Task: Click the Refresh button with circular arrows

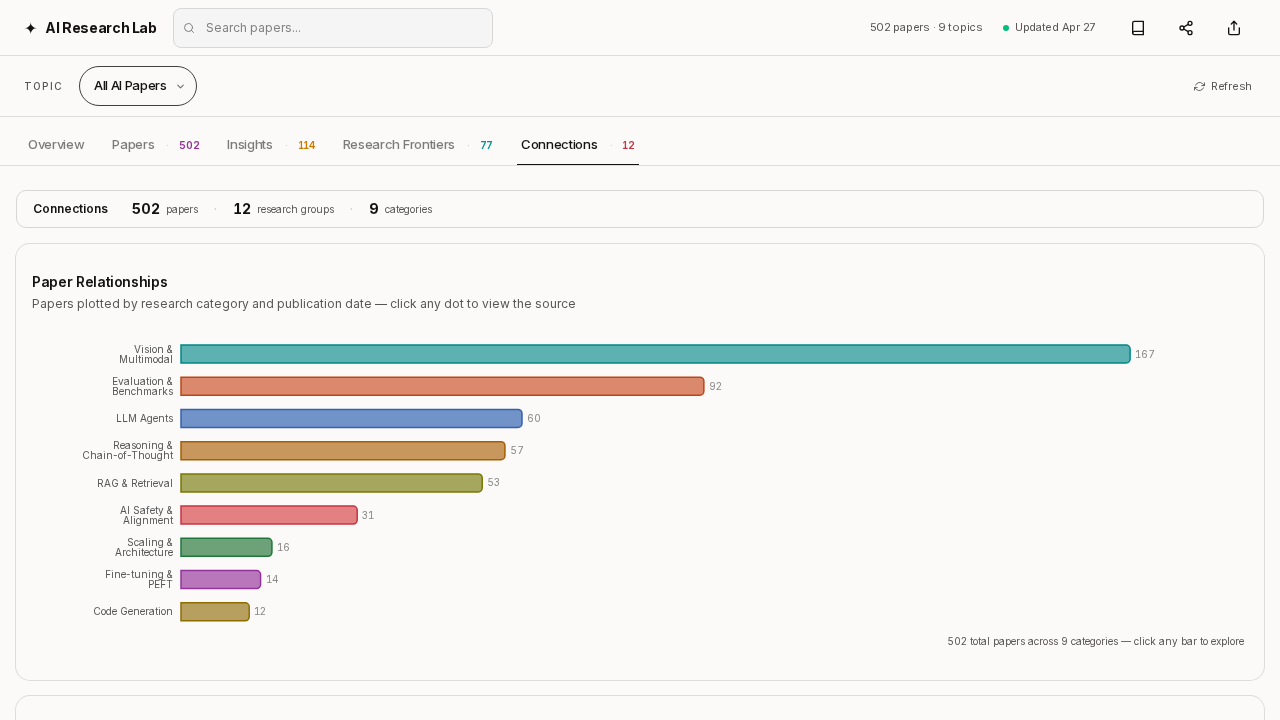Action: tap(1222, 86)
